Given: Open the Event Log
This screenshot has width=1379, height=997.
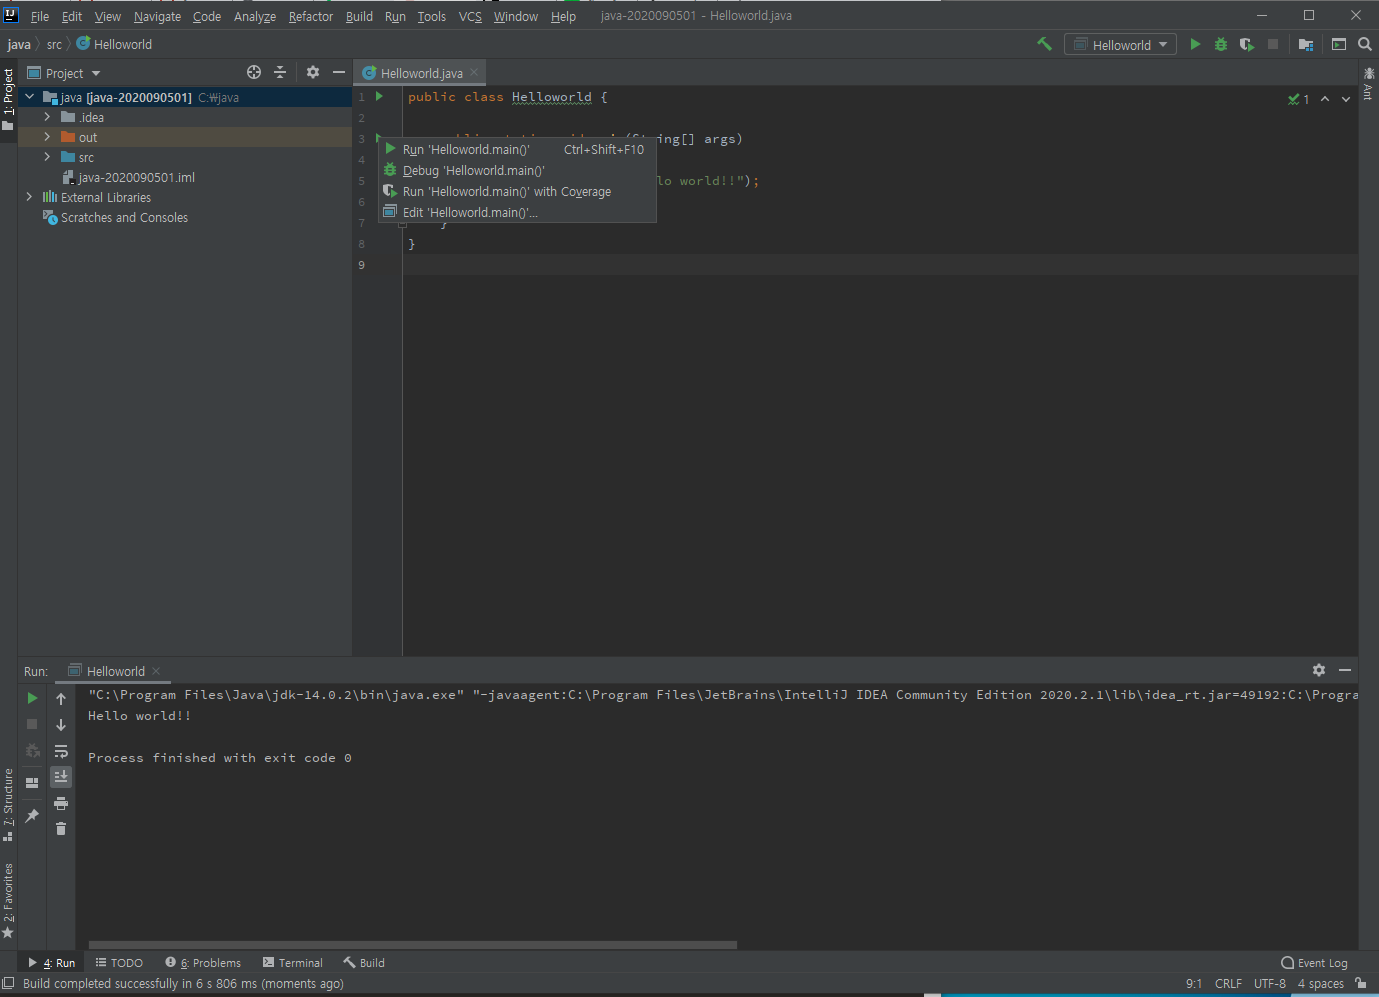Looking at the screenshot, I should pos(1314,963).
